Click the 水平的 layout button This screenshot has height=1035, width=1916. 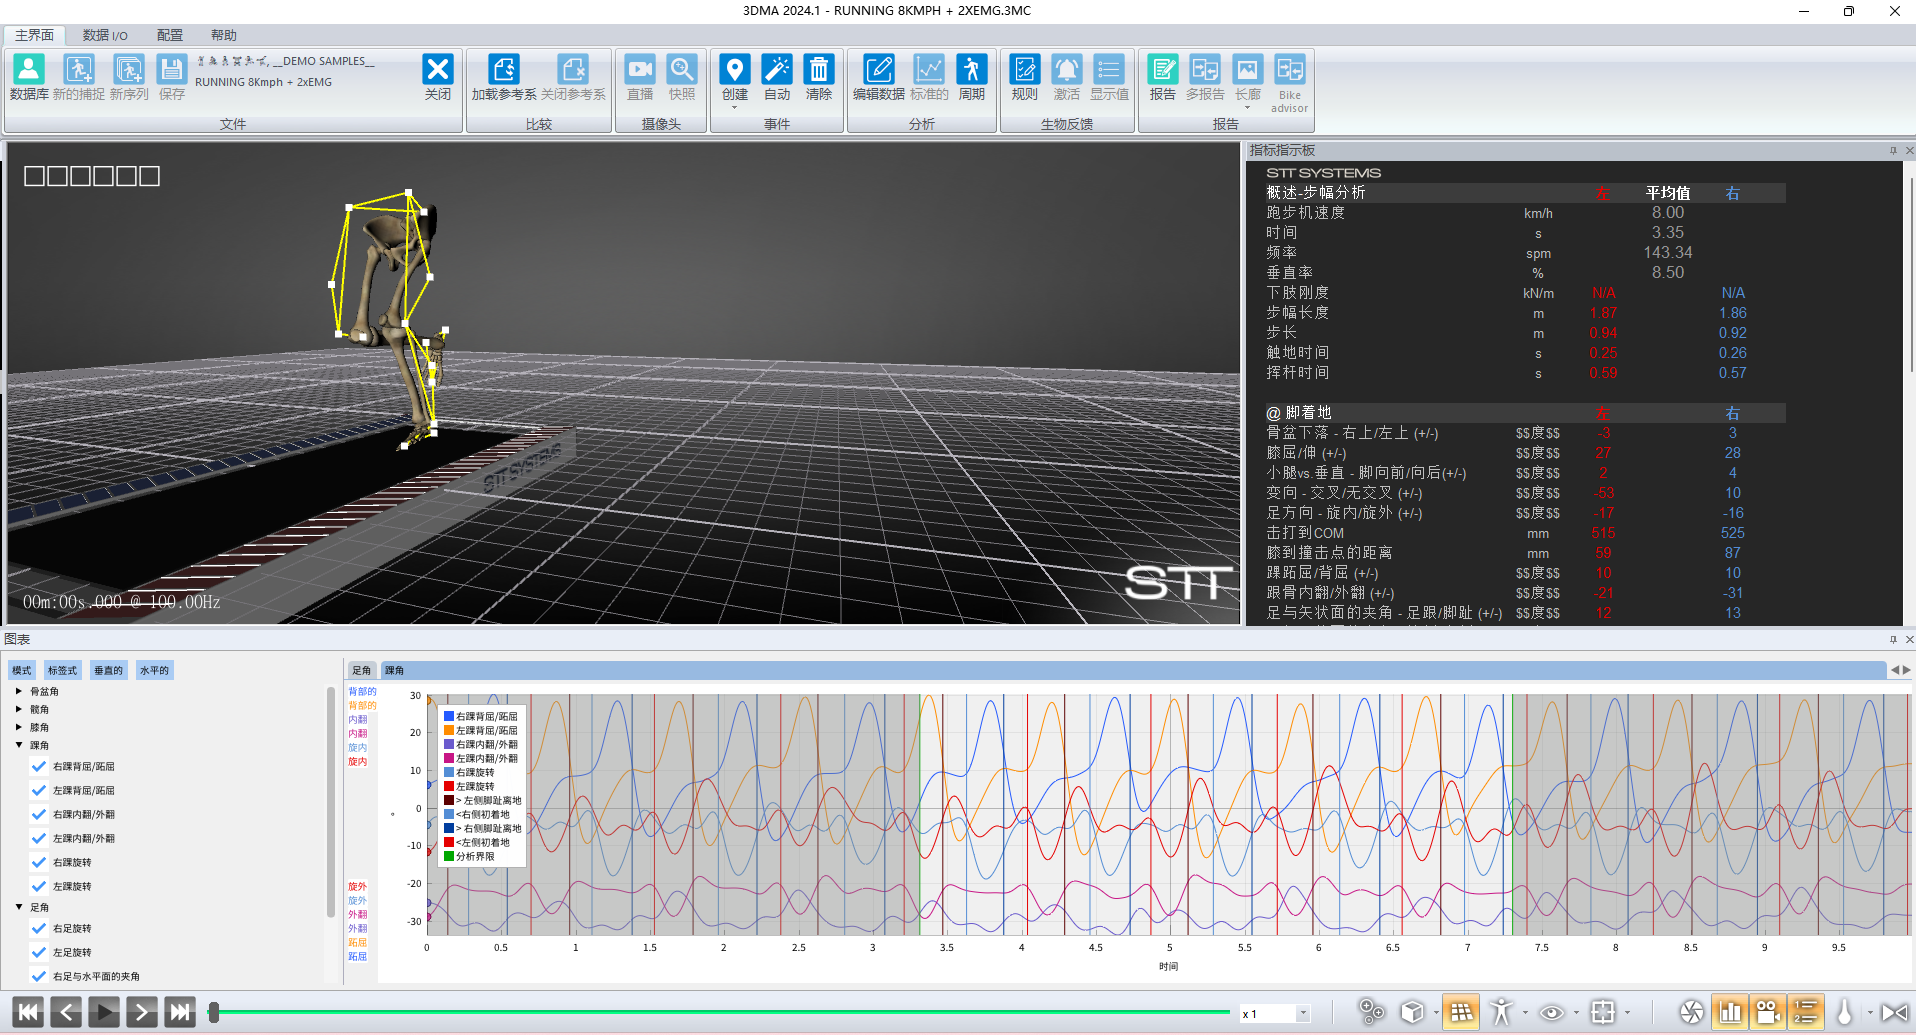[x=154, y=670]
